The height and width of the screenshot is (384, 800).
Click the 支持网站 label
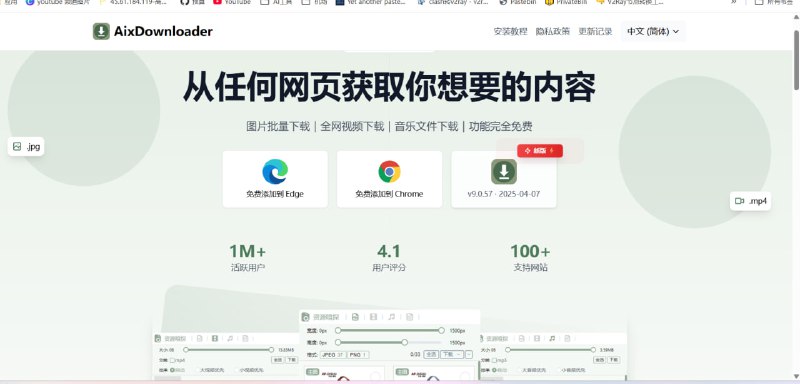tap(531, 267)
